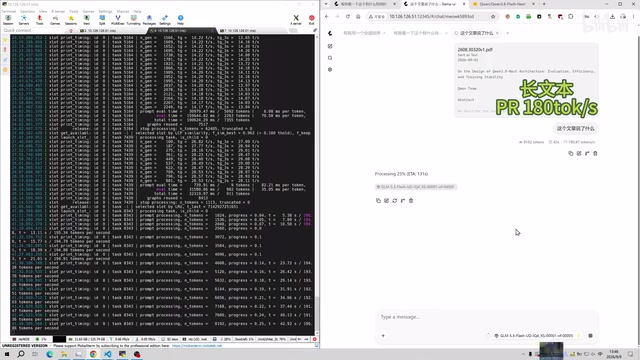Open the 2608.30320v1.pdf attachment card
The width and height of the screenshot is (640, 360).
[526, 80]
